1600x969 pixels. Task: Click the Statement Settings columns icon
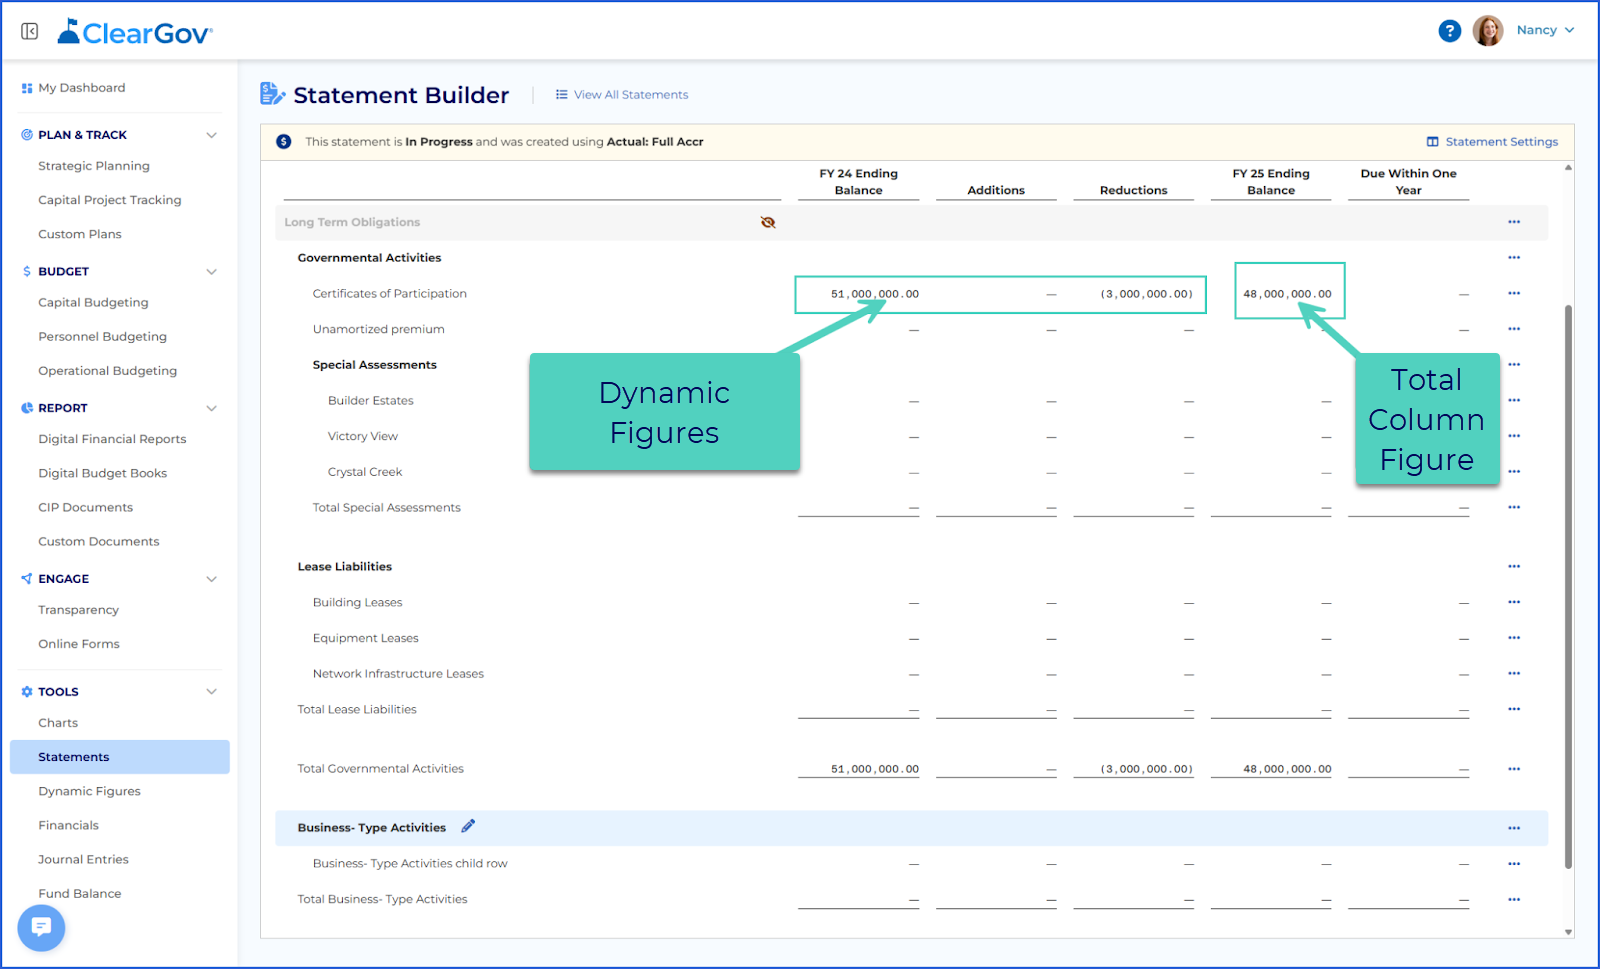(x=1432, y=142)
